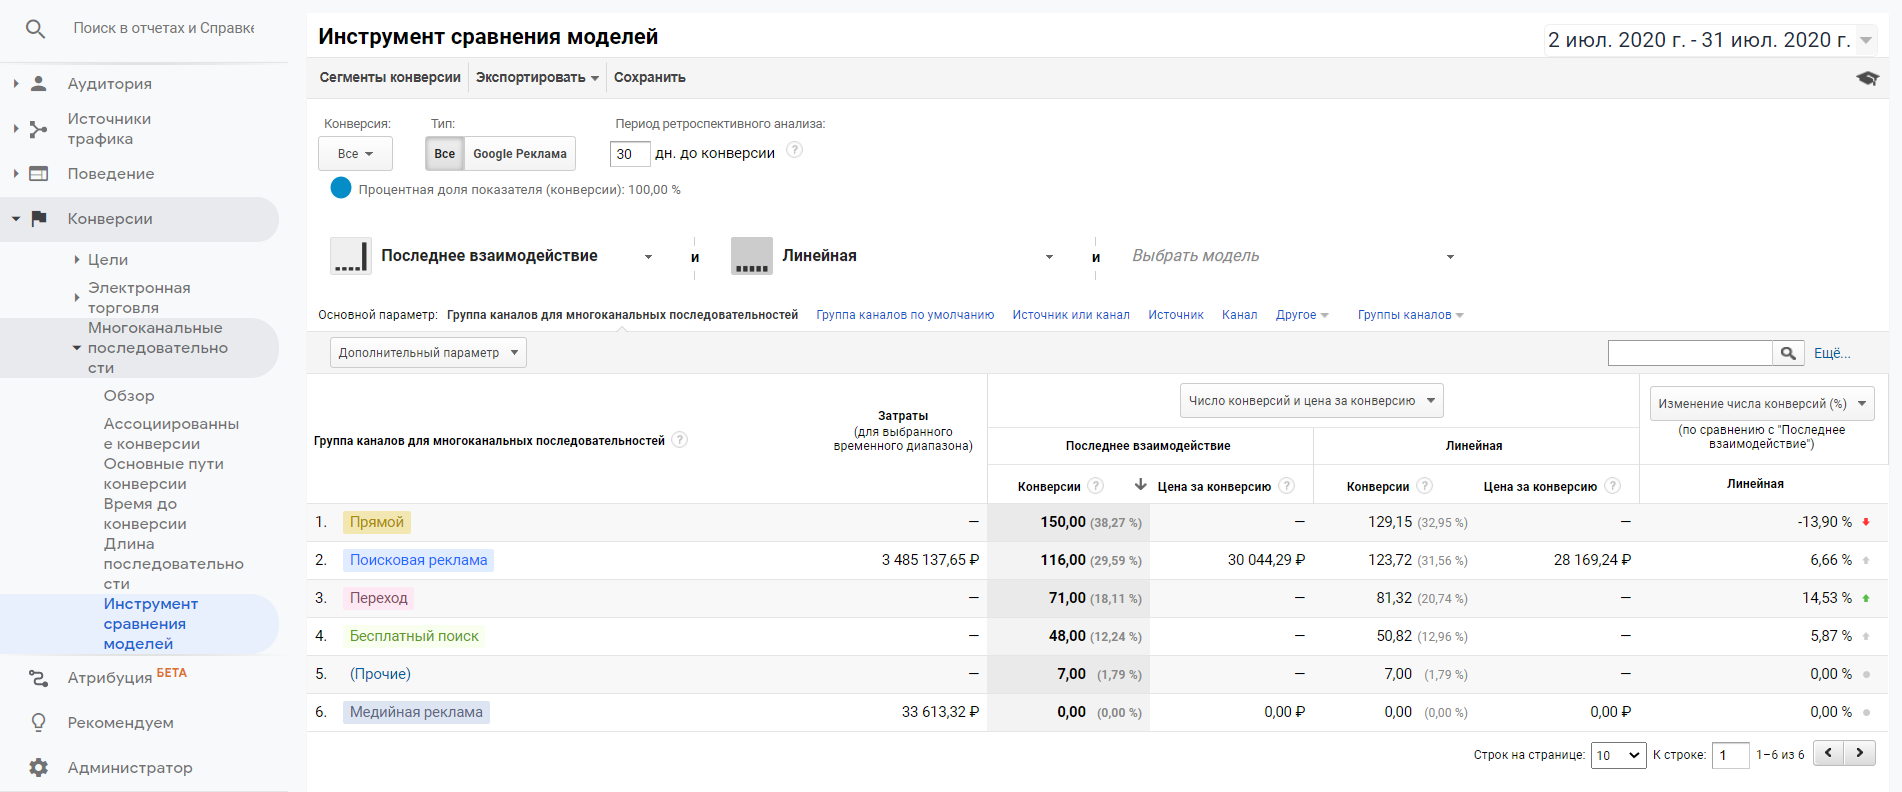Click the Поведение section icon
1902x792 pixels.
coord(39,174)
